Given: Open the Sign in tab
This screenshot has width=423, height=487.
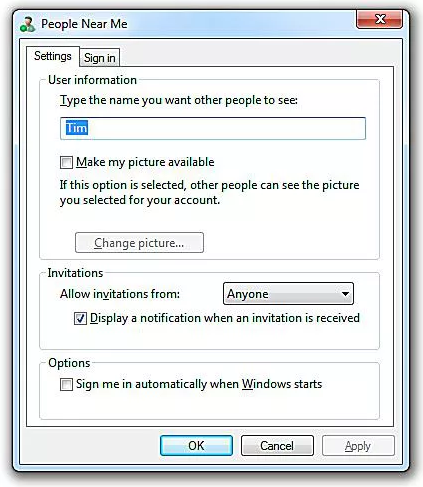Looking at the screenshot, I should click(100, 58).
